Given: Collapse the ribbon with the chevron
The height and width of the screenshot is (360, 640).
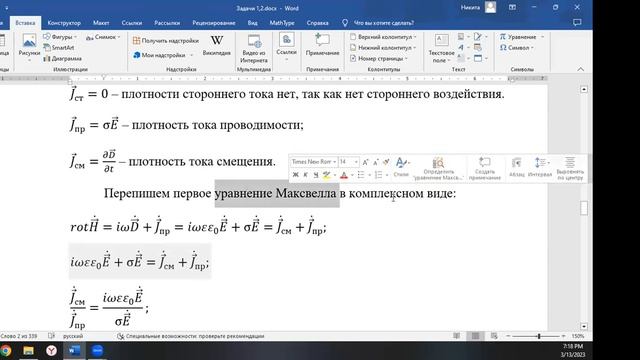Looking at the screenshot, I should point(580,69).
